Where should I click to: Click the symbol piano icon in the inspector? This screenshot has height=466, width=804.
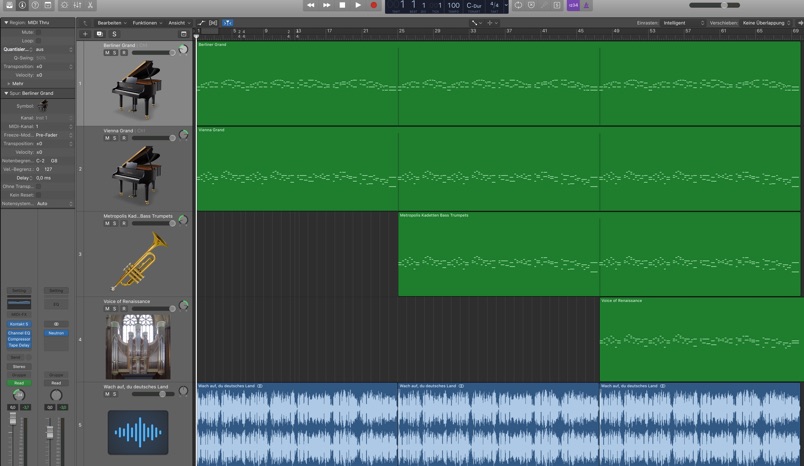tap(43, 106)
